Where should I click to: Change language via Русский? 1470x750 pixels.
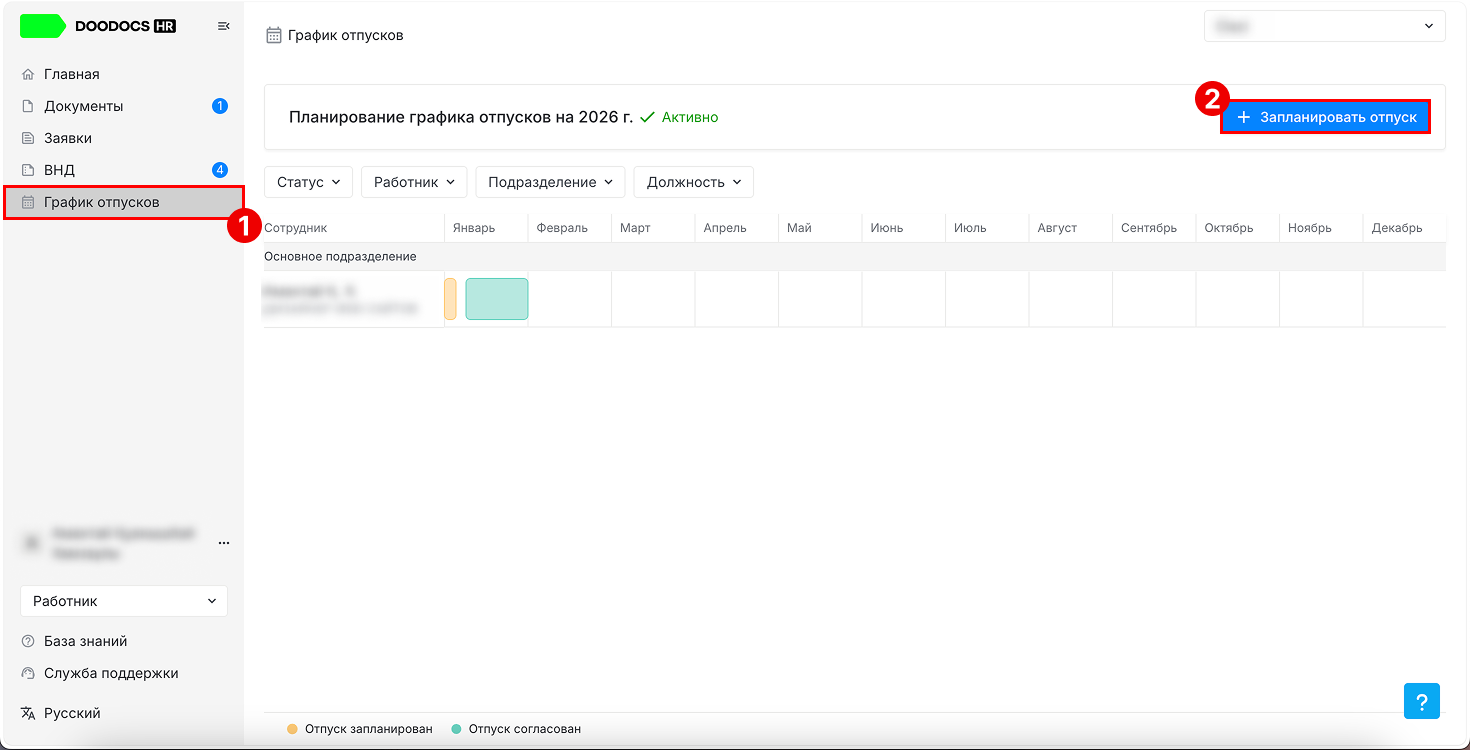point(72,713)
